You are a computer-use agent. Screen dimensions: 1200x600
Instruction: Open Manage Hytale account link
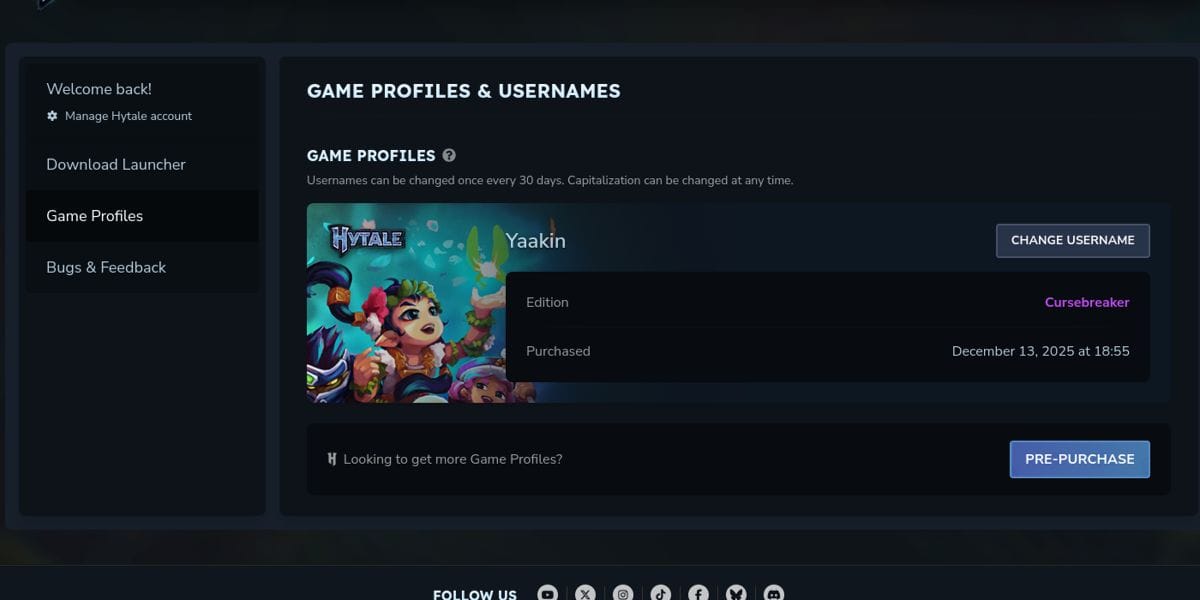(128, 116)
